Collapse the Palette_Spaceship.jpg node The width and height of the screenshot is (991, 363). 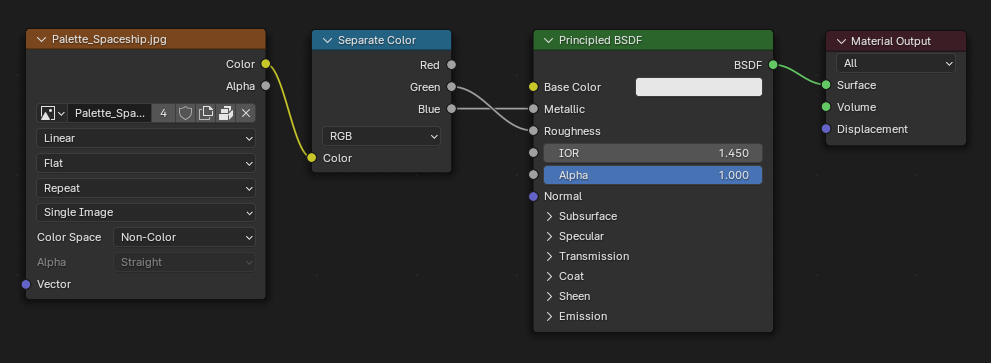click(x=42, y=39)
